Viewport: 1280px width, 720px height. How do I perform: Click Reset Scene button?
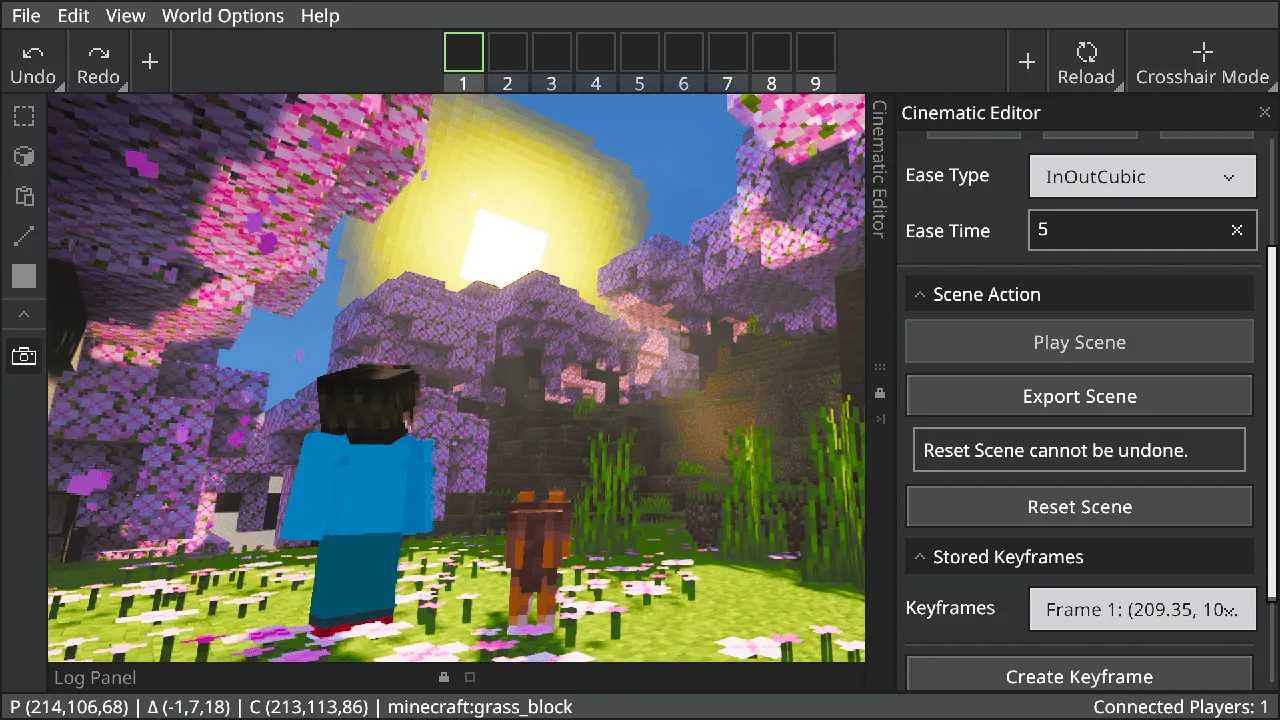click(x=1079, y=506)
